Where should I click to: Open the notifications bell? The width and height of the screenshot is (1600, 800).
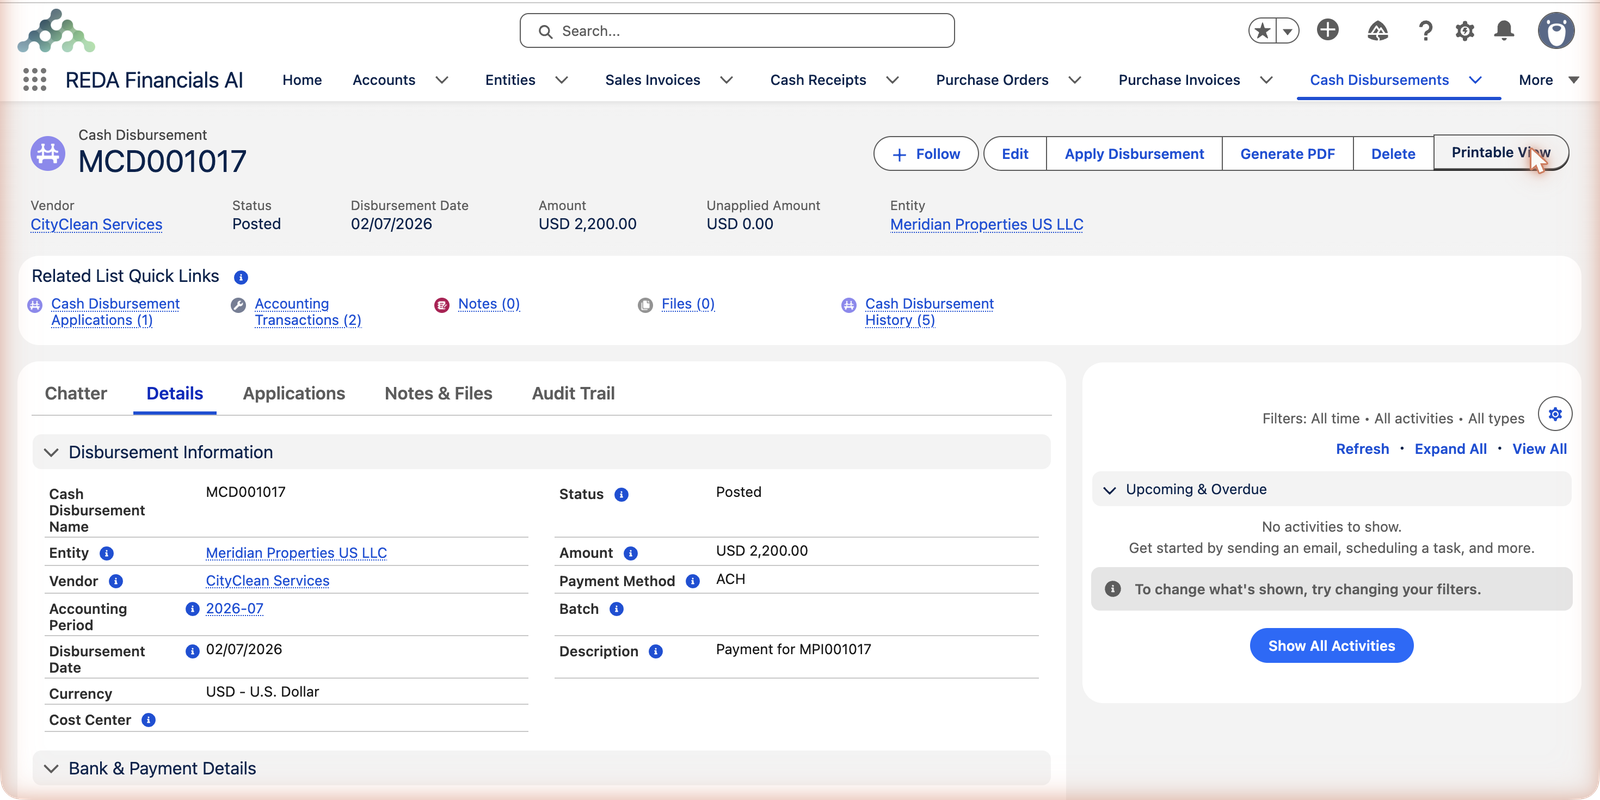click(x=1504, y=31)
